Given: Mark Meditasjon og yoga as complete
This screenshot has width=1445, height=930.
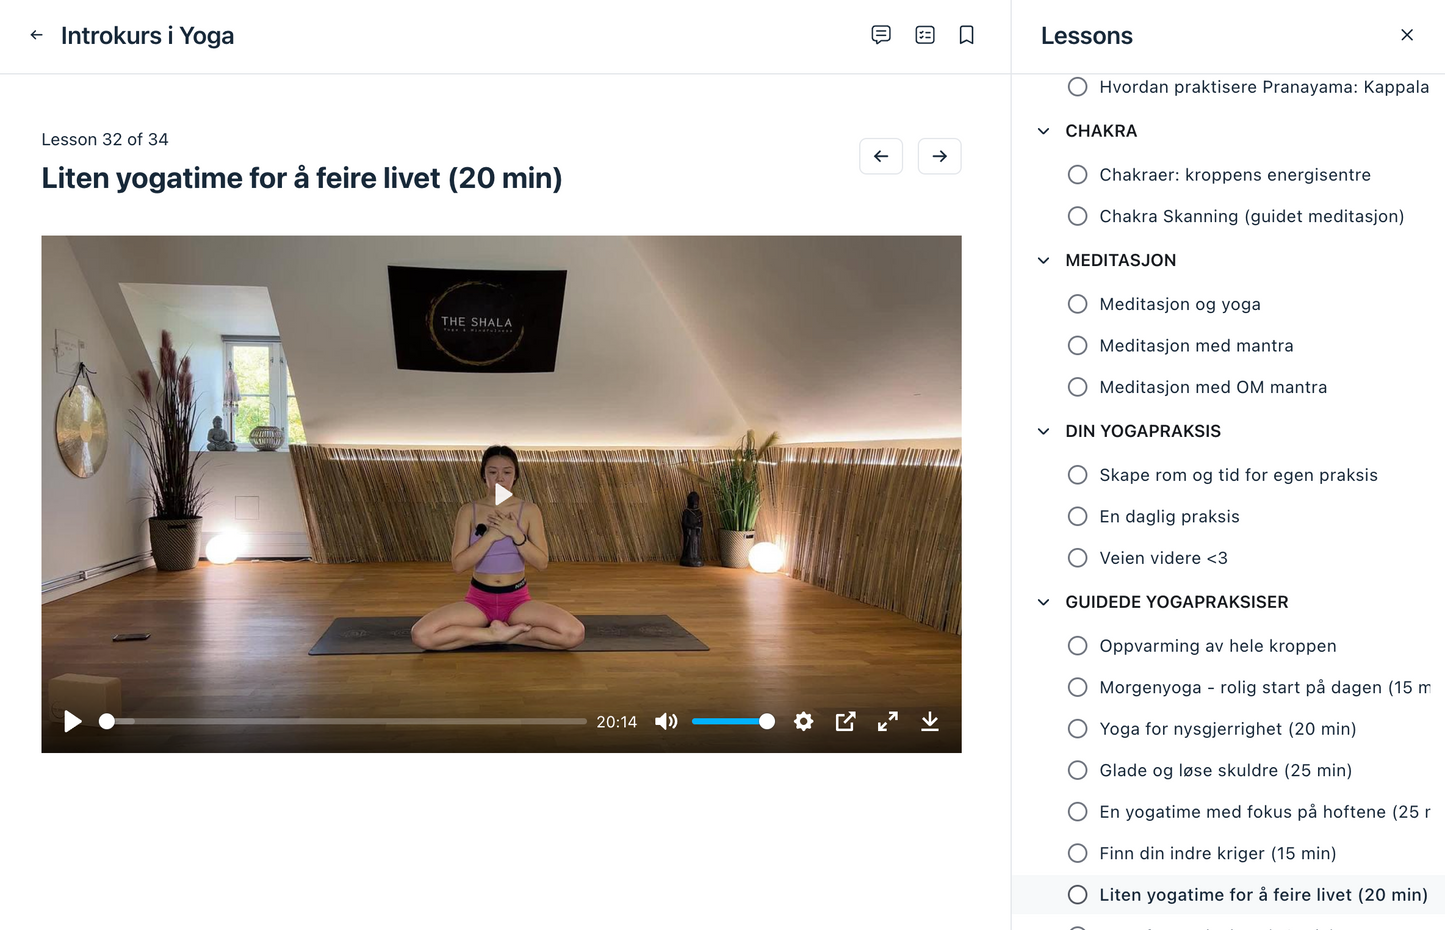Looking at the screenshot, I should [x=1077, y=304].
